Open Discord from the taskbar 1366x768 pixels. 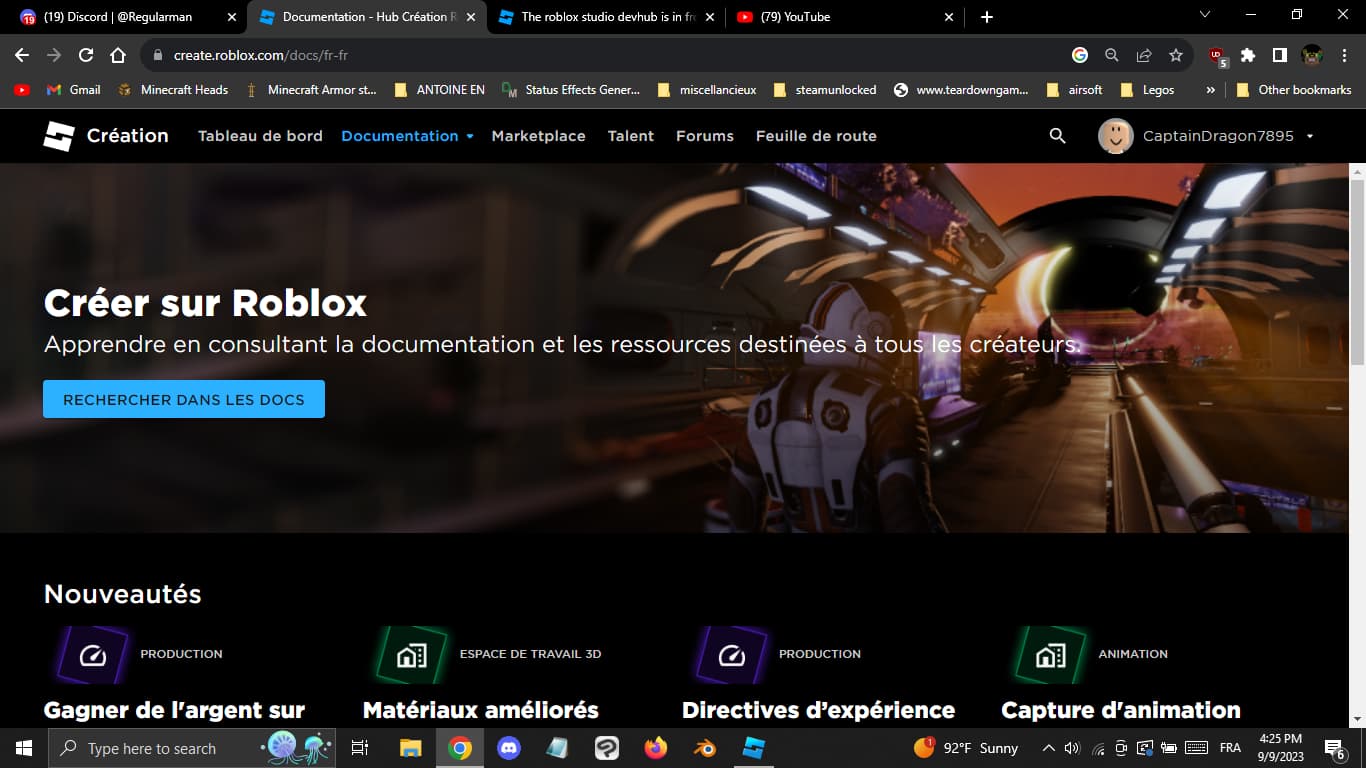tap(509, 747)
